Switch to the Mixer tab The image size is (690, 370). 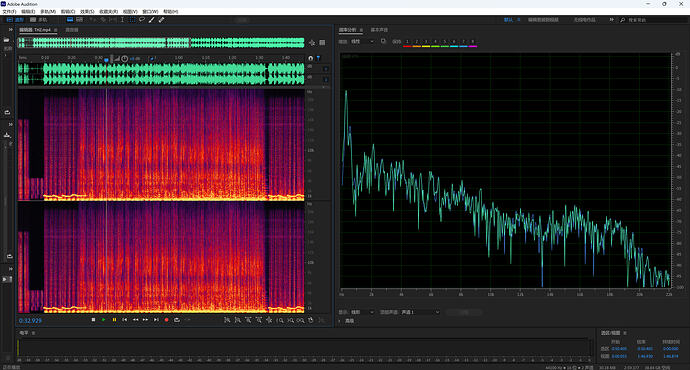pyautogui.click(x=72, y=30)
